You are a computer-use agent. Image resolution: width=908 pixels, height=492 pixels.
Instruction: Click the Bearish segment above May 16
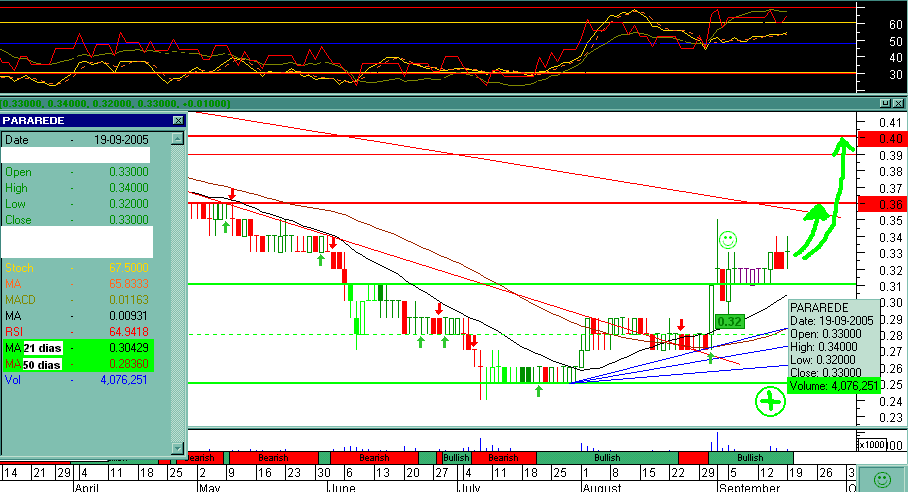pos(273,458)
